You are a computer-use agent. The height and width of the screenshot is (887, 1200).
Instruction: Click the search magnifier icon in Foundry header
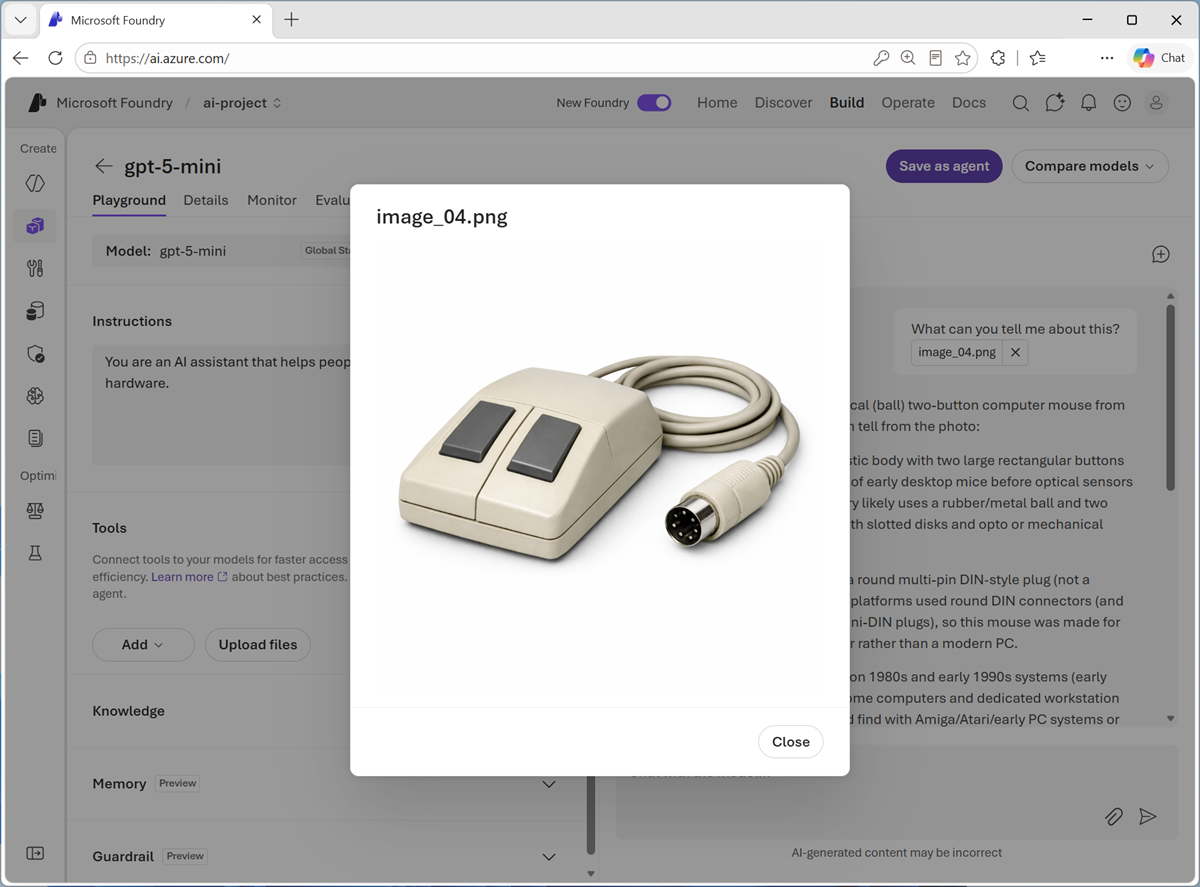[x=1020, y=103]
